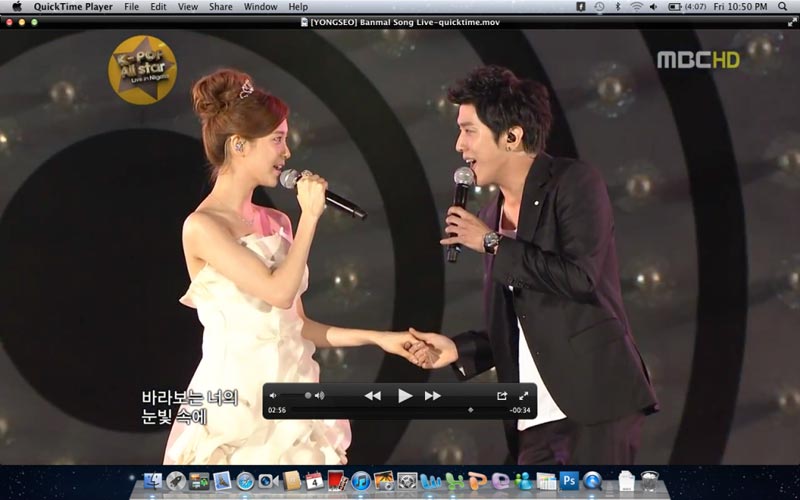Screen dimensions: 800x500
Task: Launch Safari from the Dock
Action: 245,481
